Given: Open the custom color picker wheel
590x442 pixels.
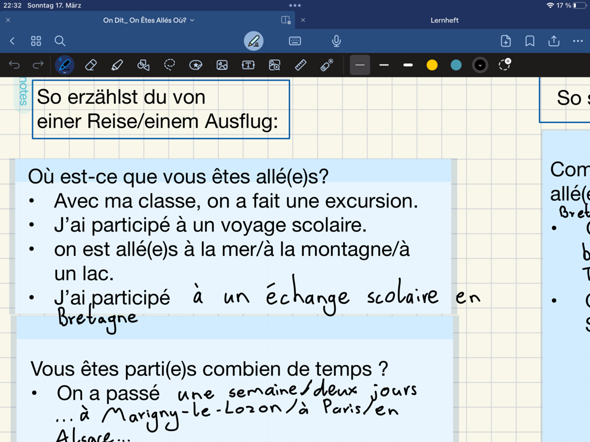Looking at the screenshot, I should pos(505,65).
